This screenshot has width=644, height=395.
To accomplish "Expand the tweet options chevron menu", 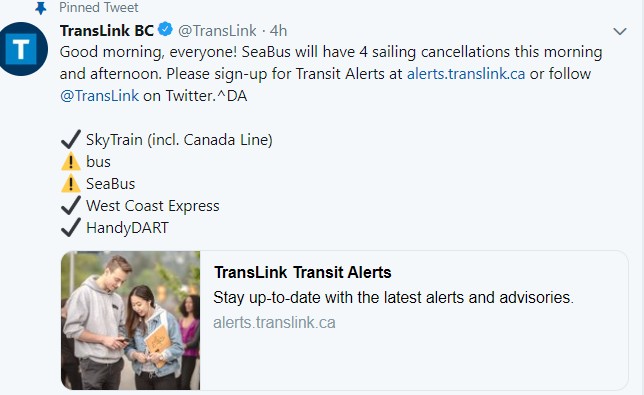I will [620, 31].
